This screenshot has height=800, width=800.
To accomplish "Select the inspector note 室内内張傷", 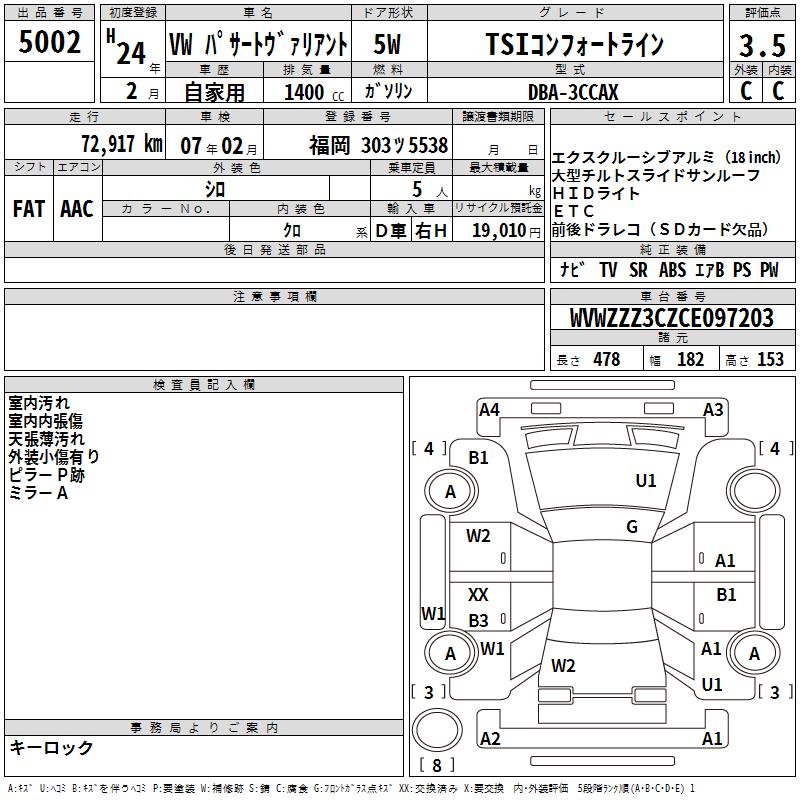I will coord(45,421).
